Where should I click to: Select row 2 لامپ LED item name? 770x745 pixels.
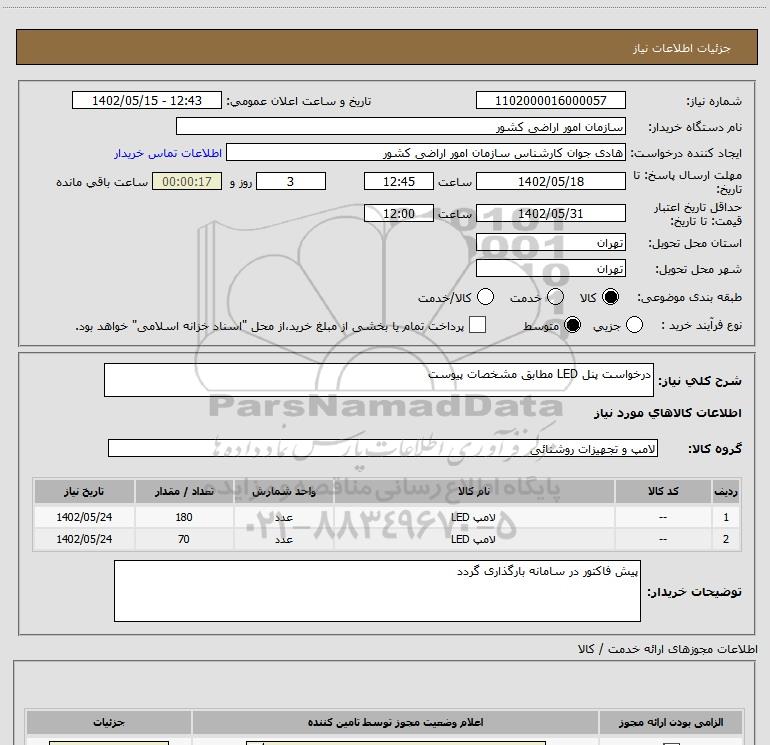click(x=473, y=539)
